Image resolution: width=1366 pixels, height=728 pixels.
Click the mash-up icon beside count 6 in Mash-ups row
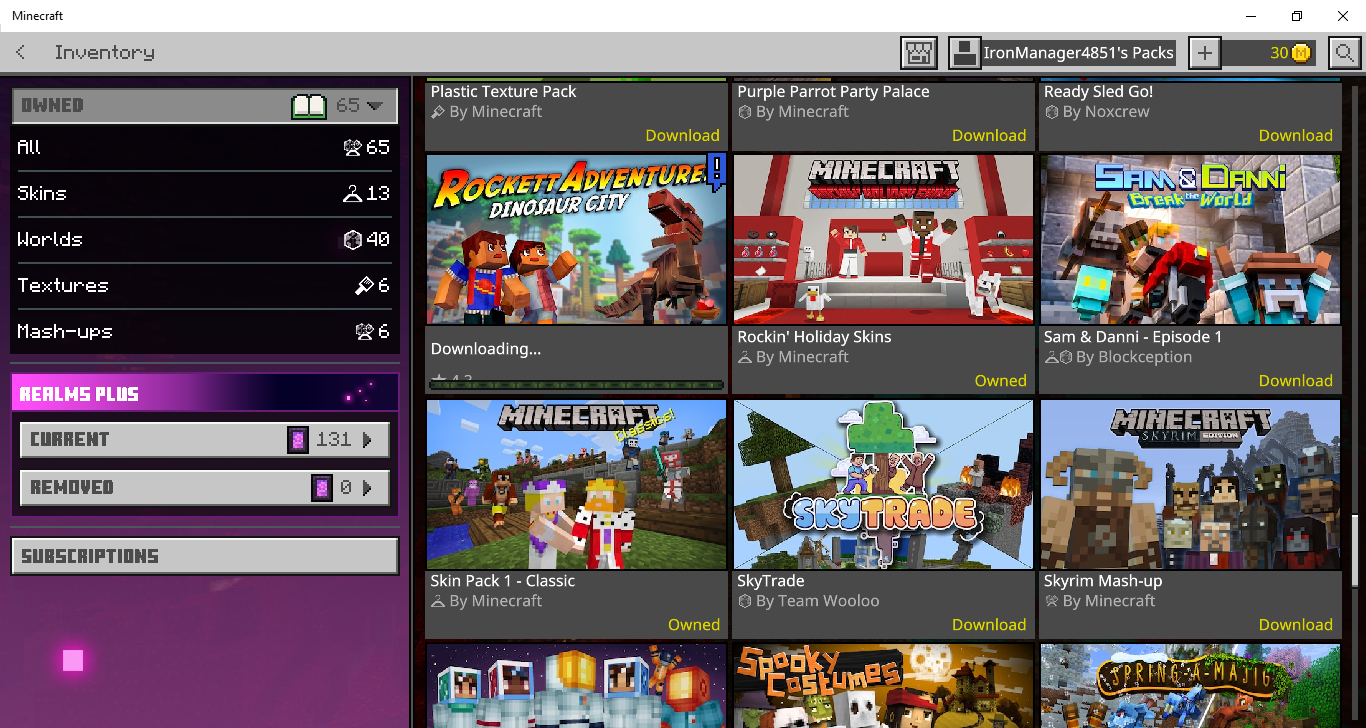click(x=364, y=332)
